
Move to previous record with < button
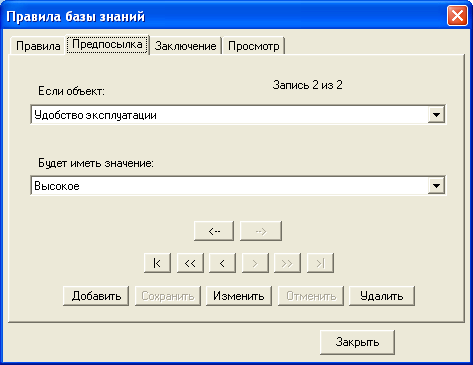click(222, 263)
